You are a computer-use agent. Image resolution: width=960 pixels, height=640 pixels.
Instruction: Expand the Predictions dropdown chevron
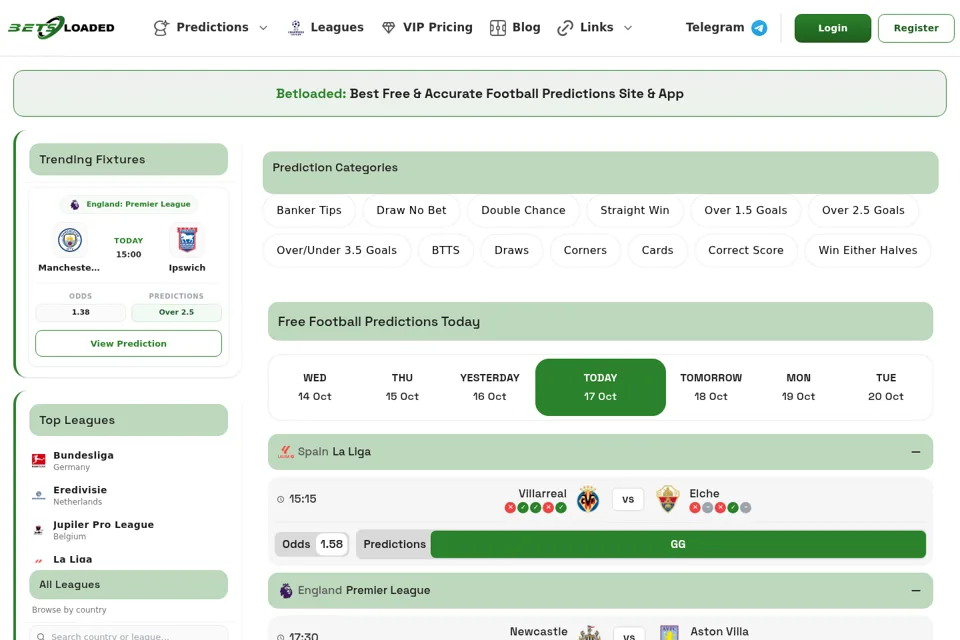coord(264,28)
